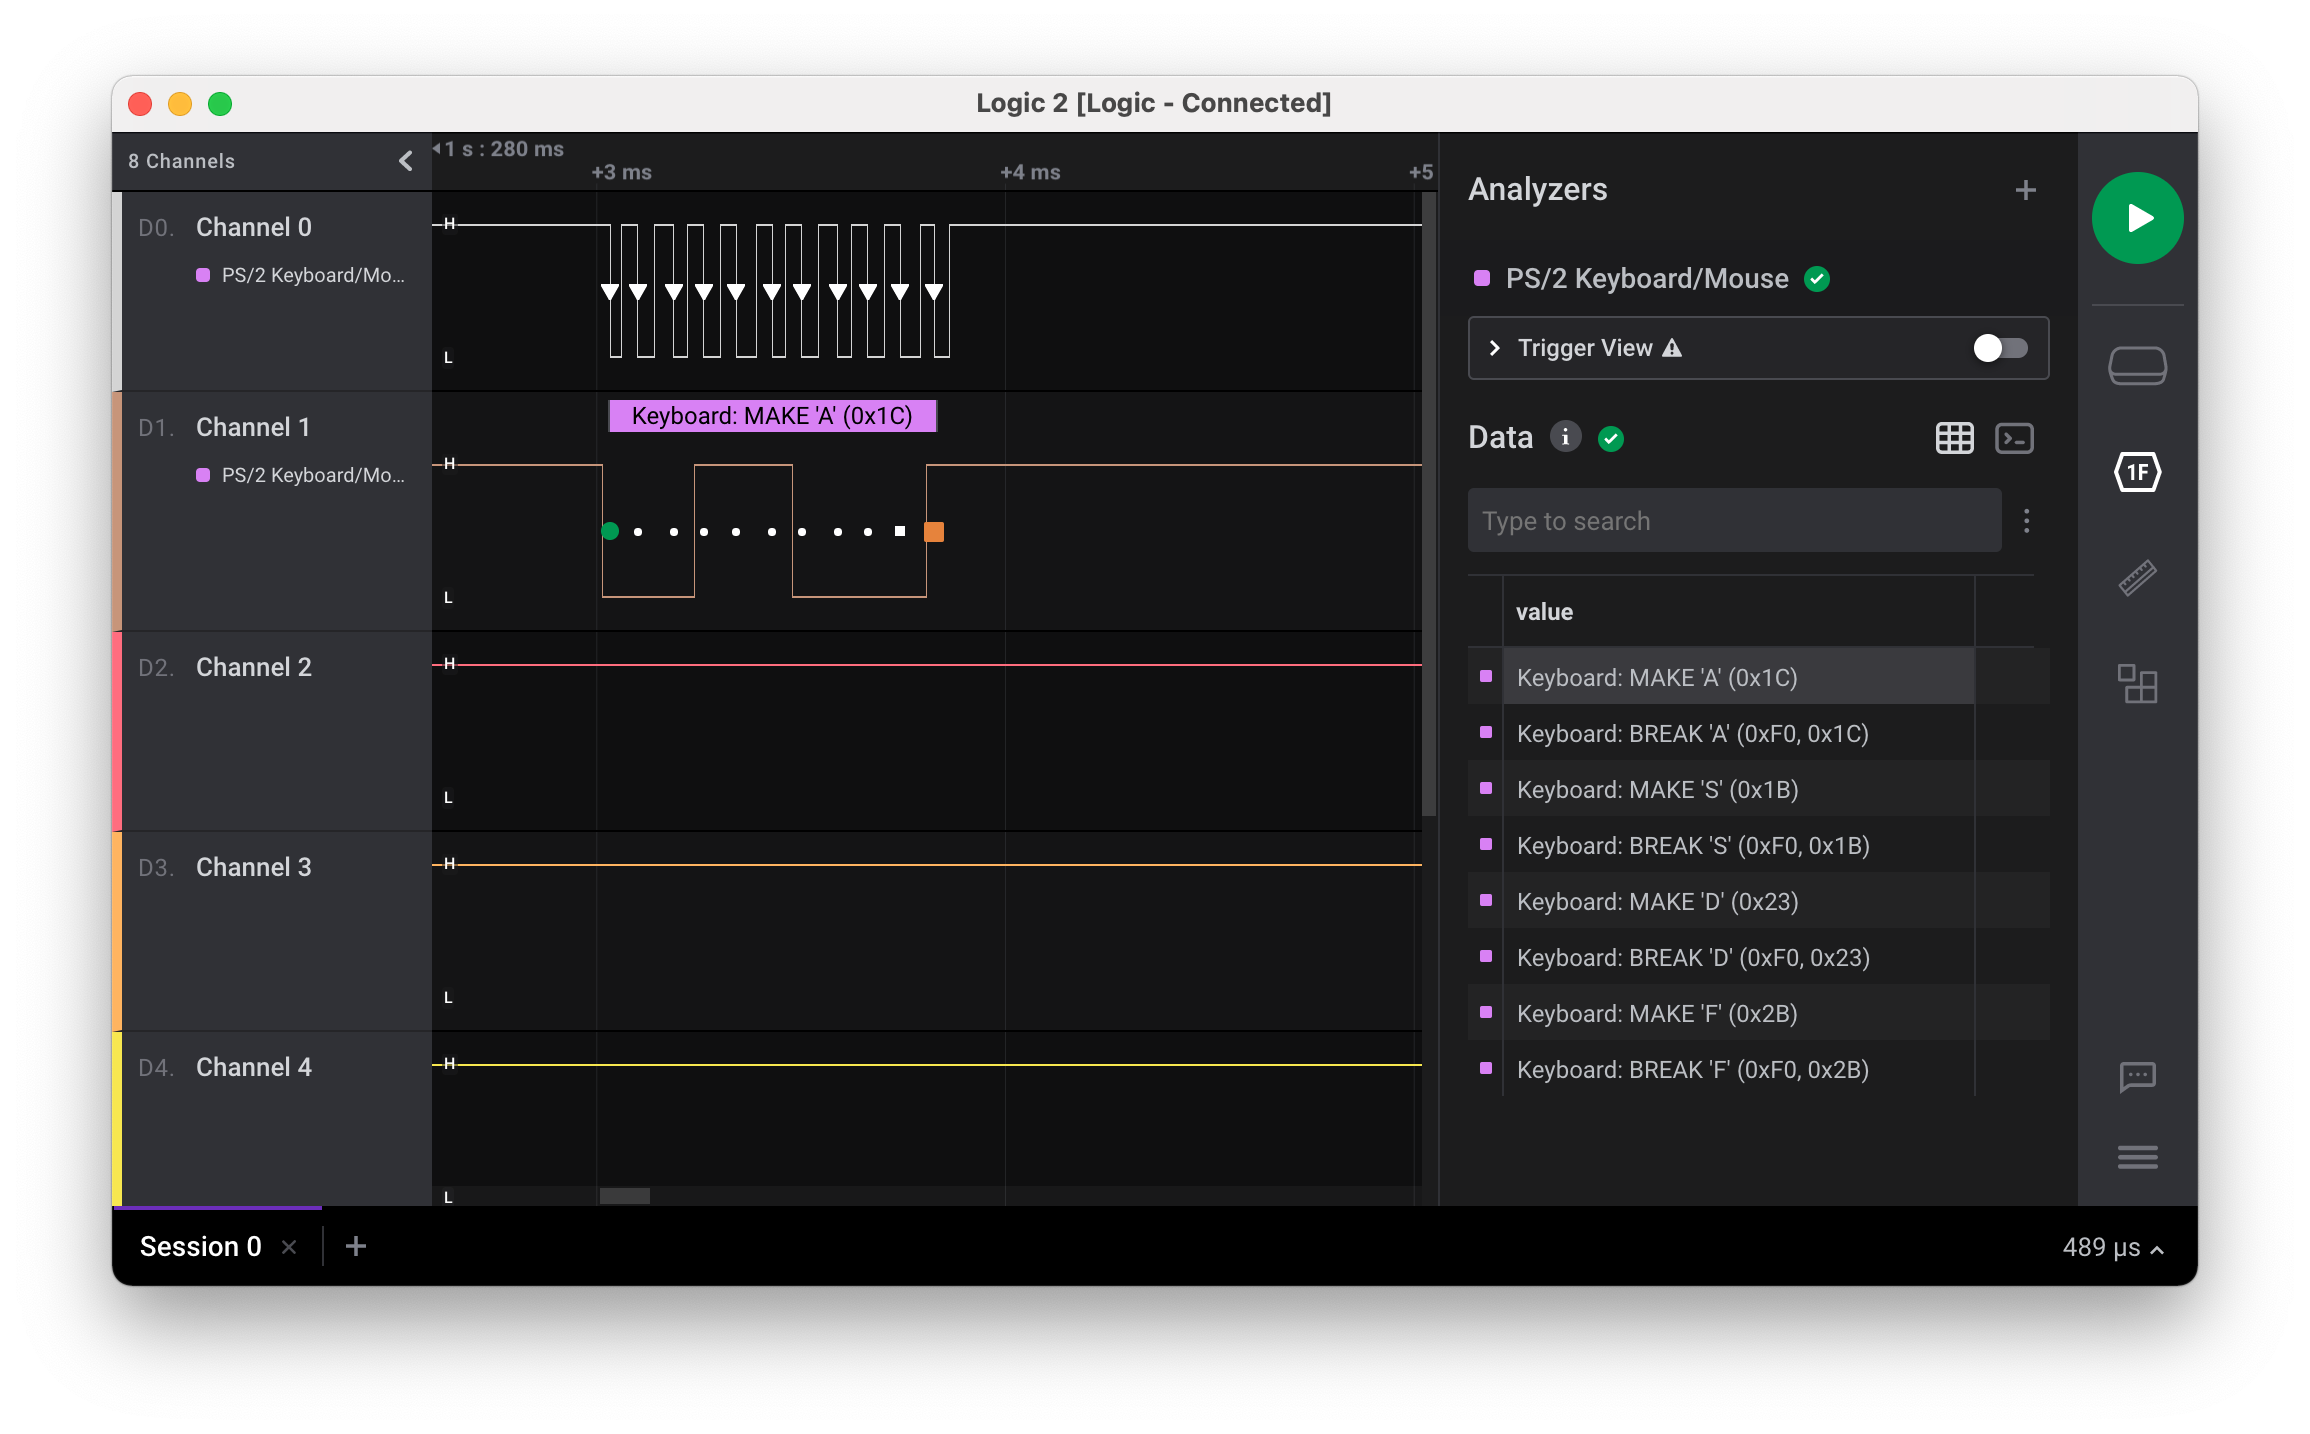This screenshot has height=1434, width=2310.
Task: Select row Keyboard: MAKE 'A' (0x1C)
Action: click(1758, 677)
